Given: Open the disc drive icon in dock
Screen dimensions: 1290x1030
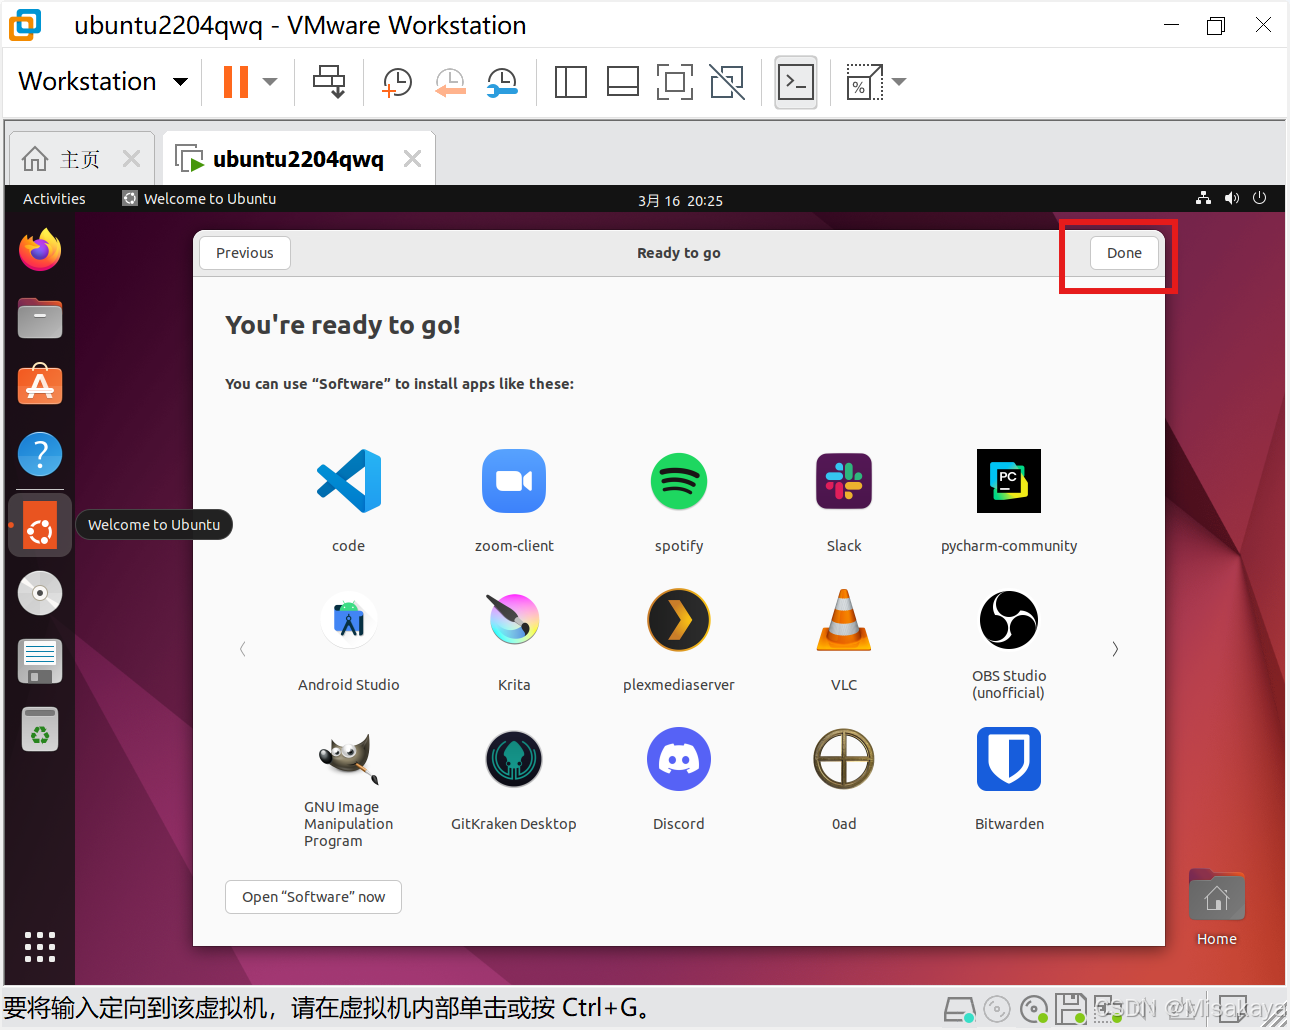Looking at the screenshot, I should pyautogui.click(x=40, y=593).
